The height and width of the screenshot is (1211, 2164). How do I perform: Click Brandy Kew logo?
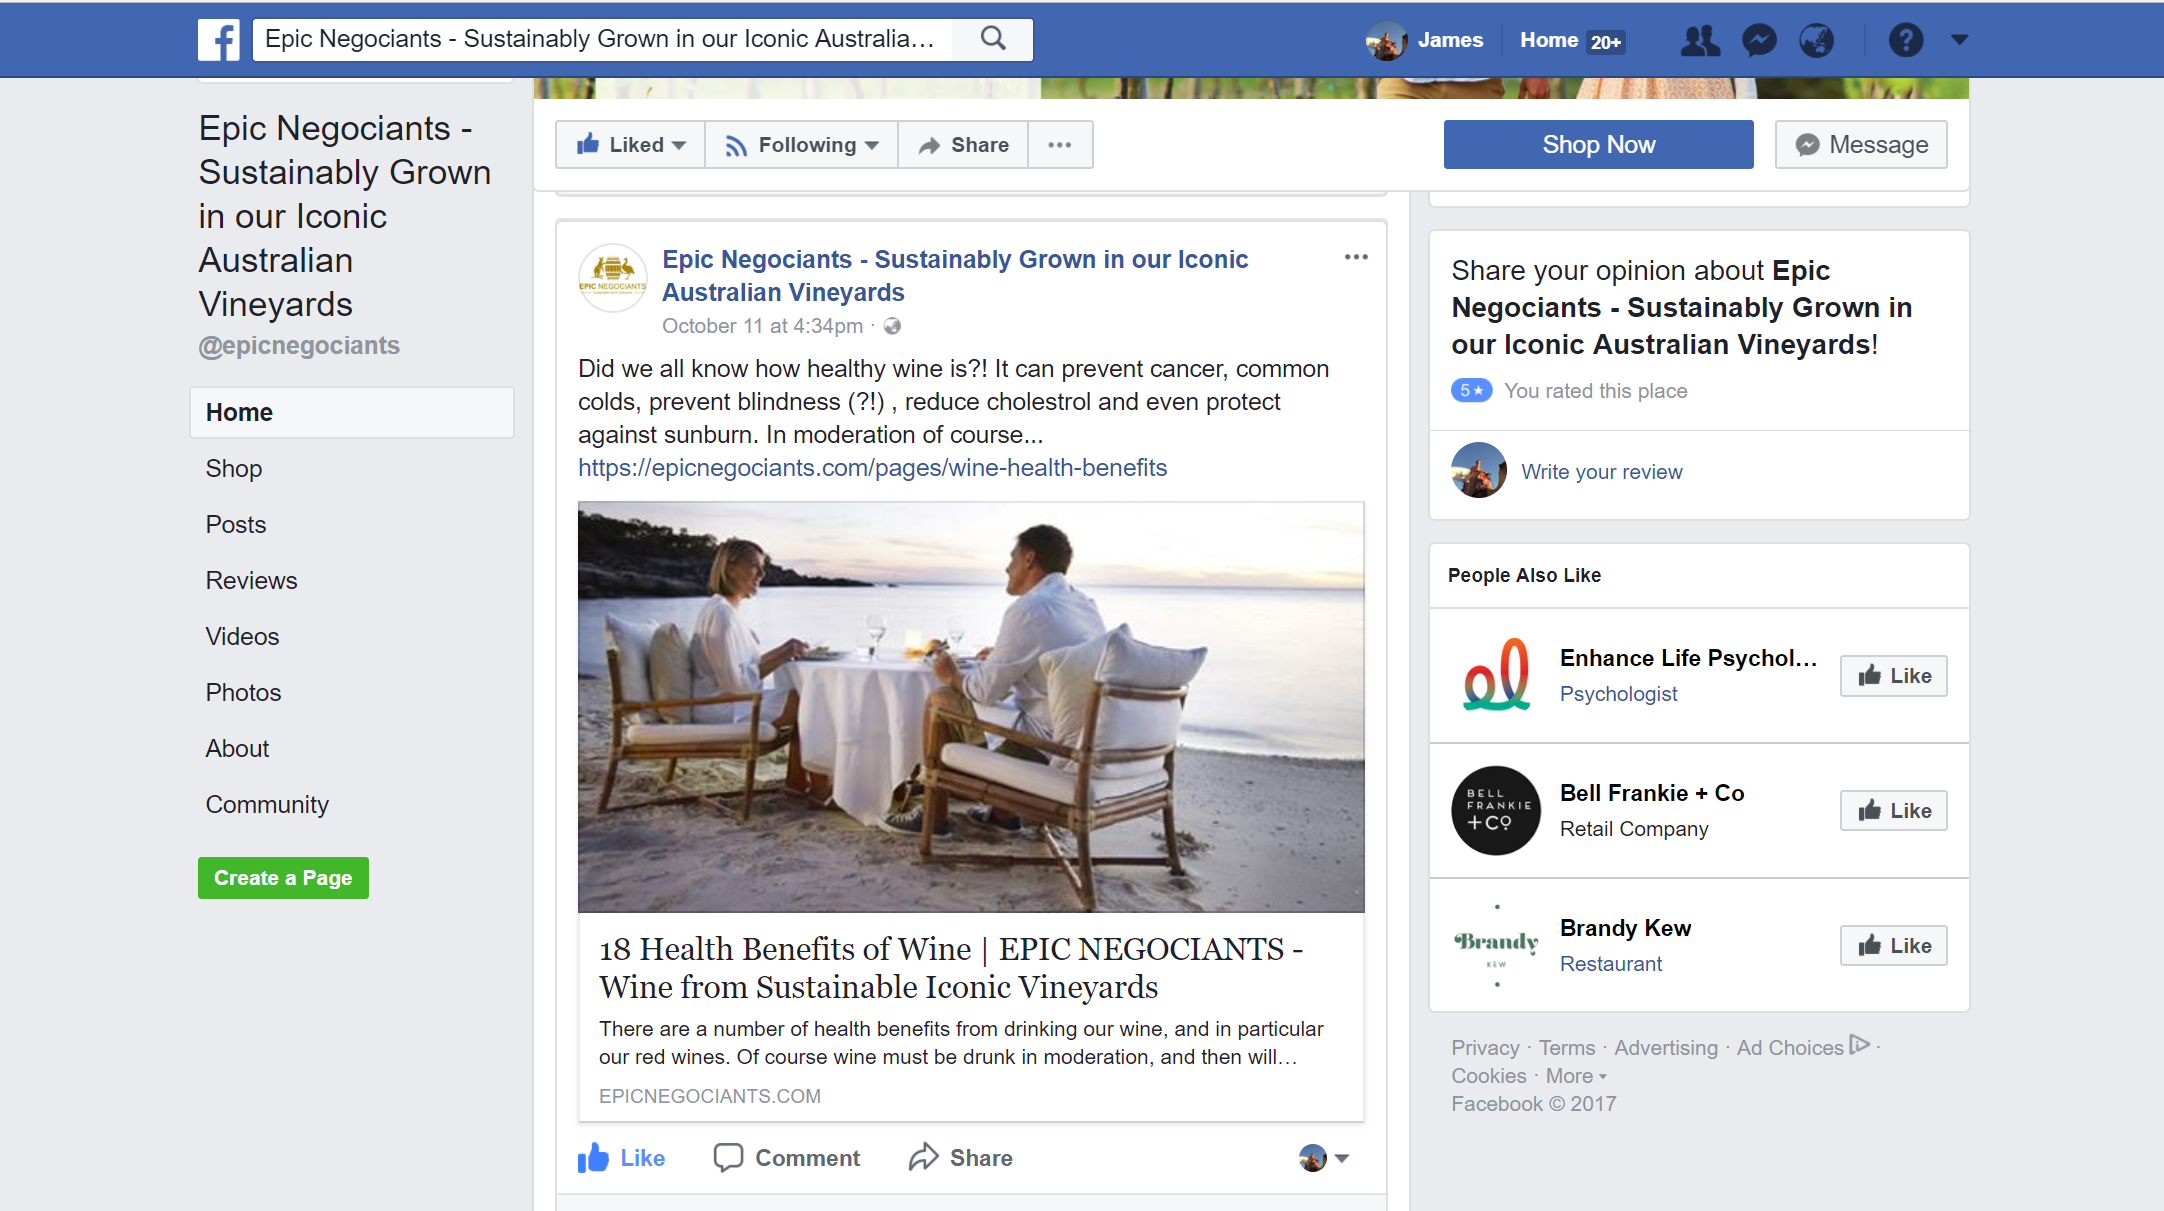click(x=1496, y=945)
